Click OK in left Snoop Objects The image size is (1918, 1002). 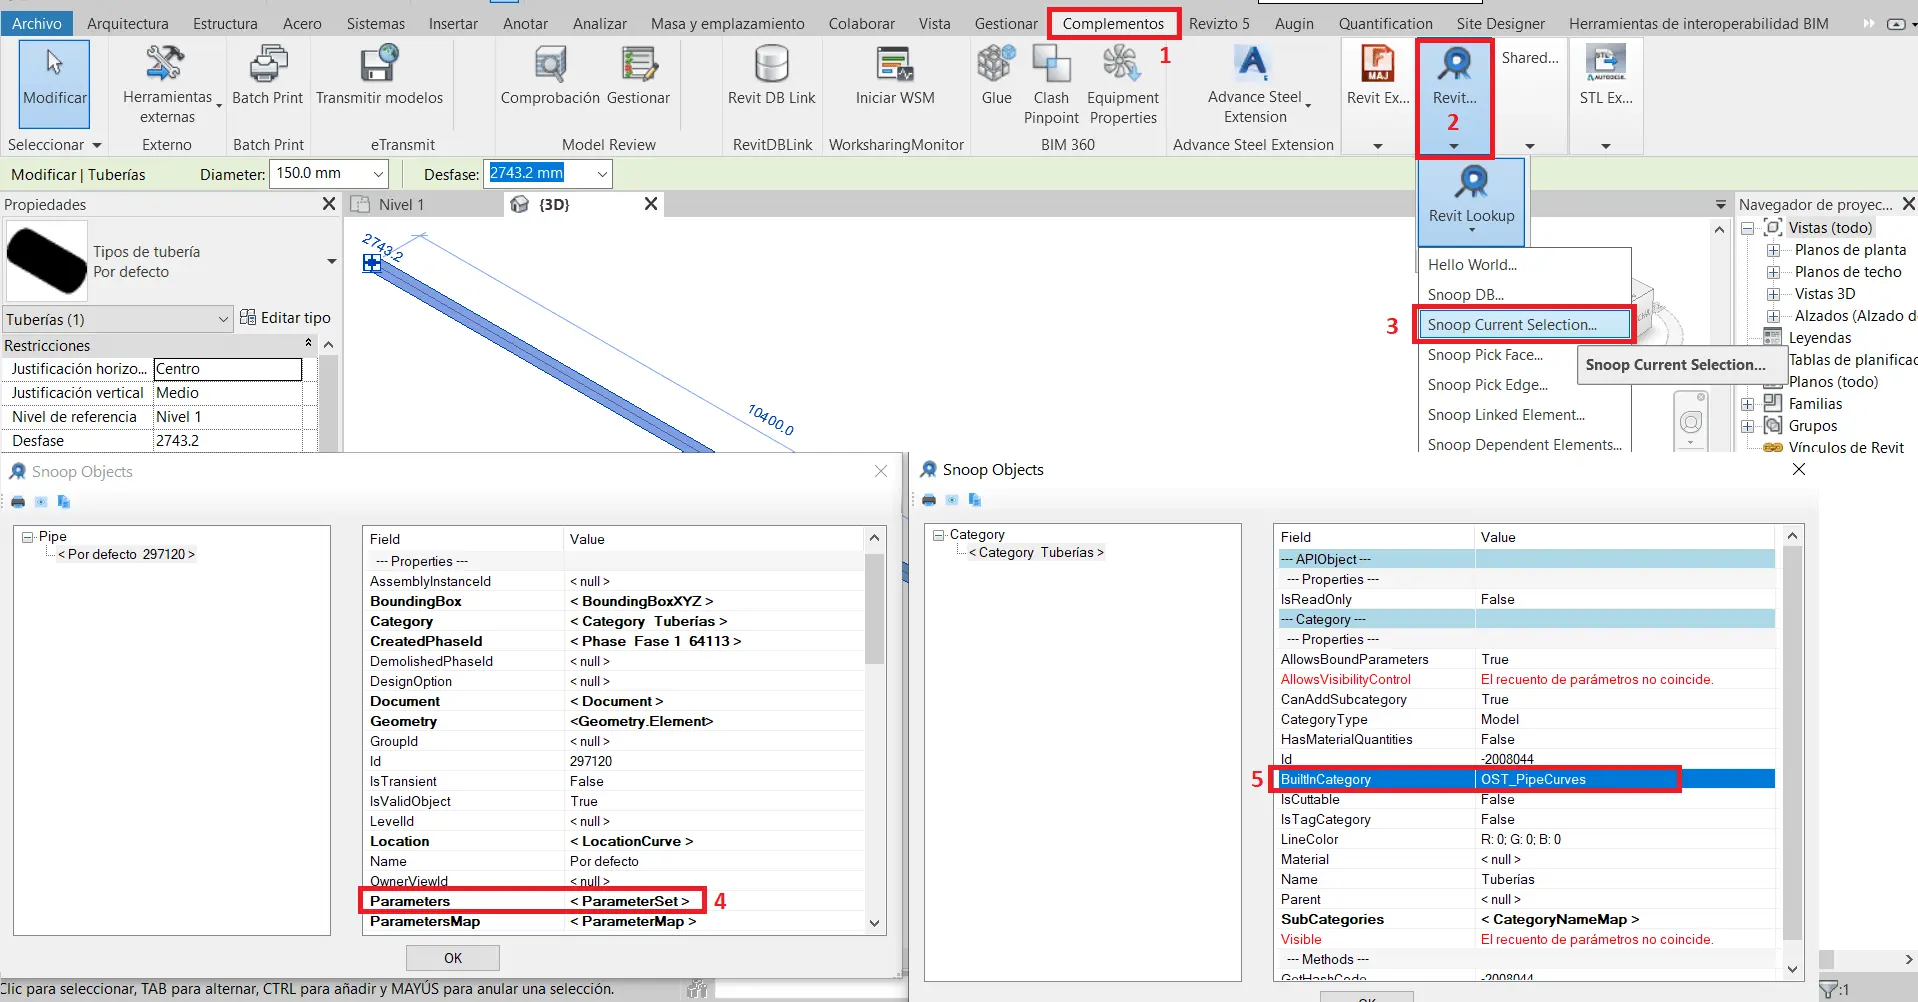(452, 958)
